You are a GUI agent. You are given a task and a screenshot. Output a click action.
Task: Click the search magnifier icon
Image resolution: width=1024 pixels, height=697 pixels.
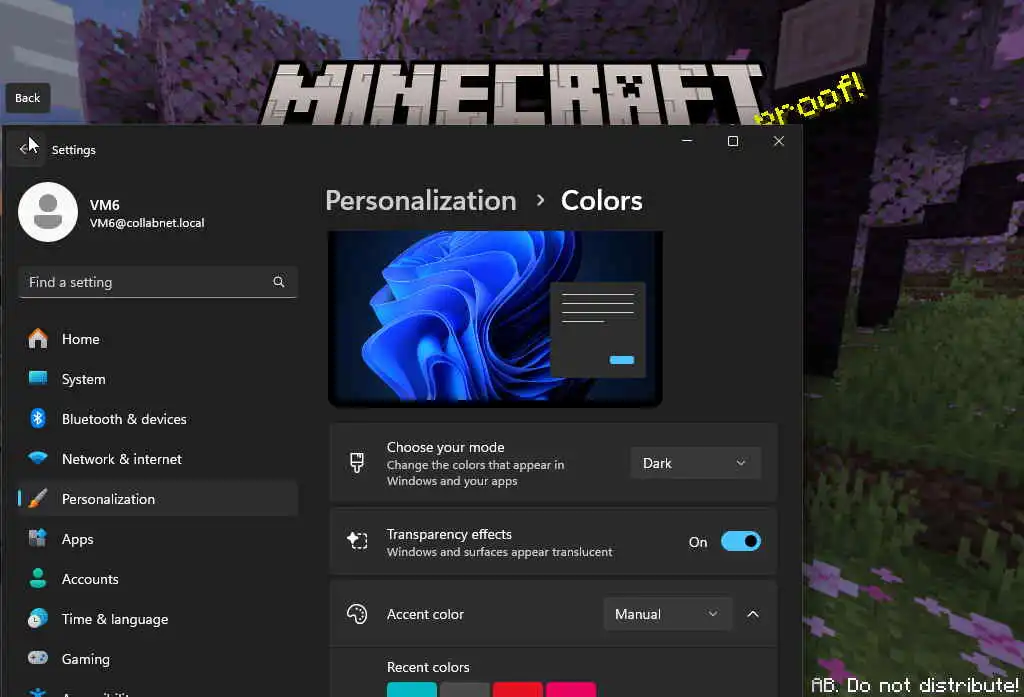click(279, 282)
